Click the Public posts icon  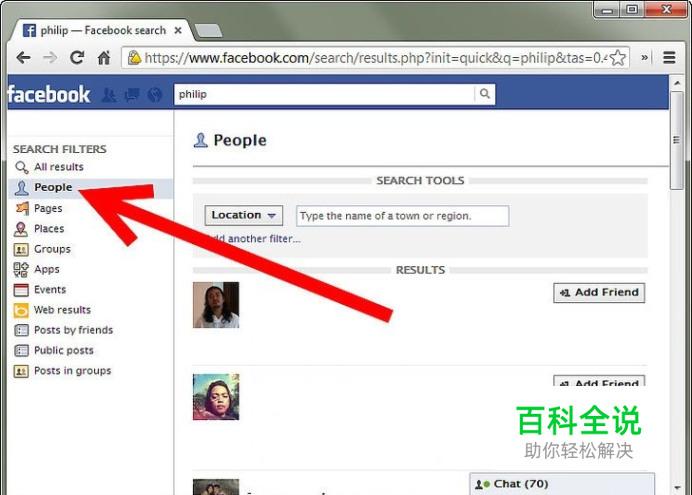(21, 350)
